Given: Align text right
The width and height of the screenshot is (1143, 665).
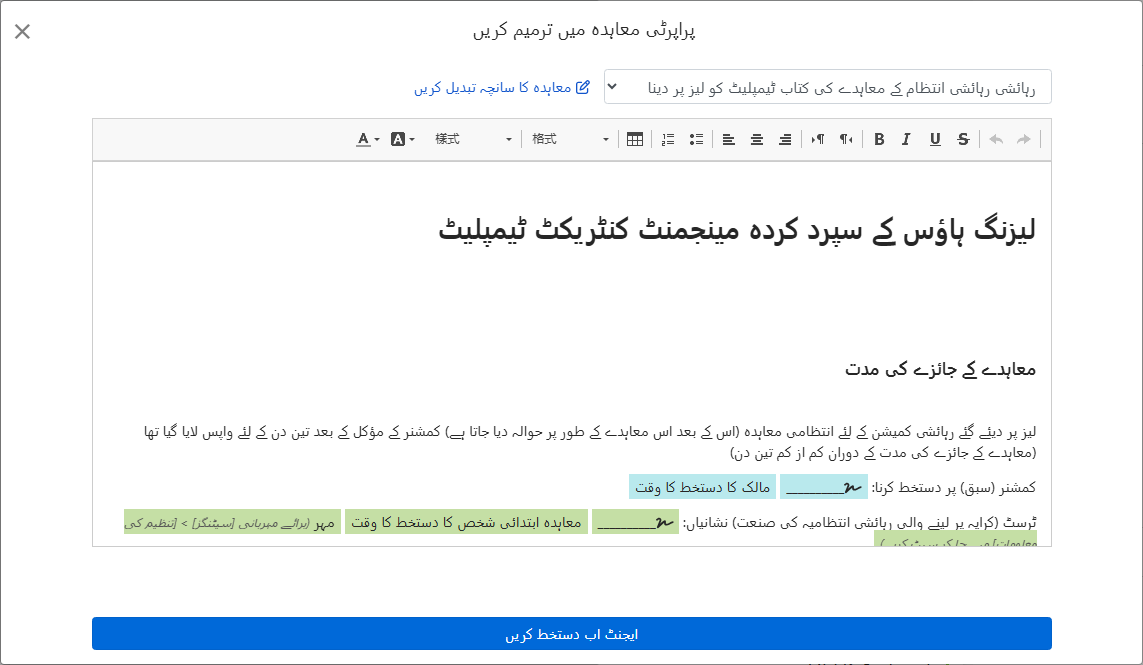Looking at the screenshot, I should (x=785, y=139).
